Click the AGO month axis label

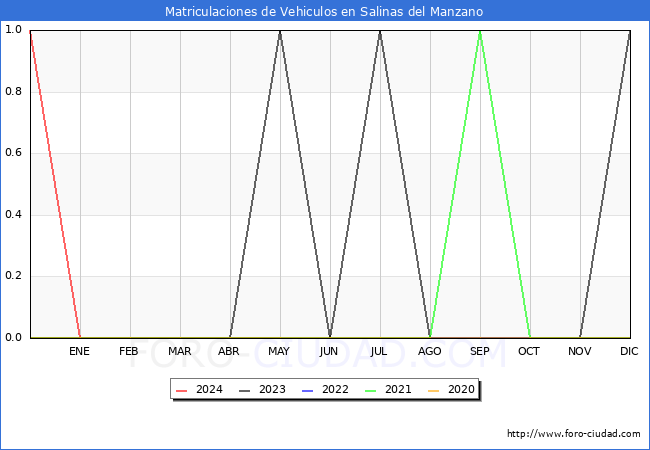(x=429, y=351)
